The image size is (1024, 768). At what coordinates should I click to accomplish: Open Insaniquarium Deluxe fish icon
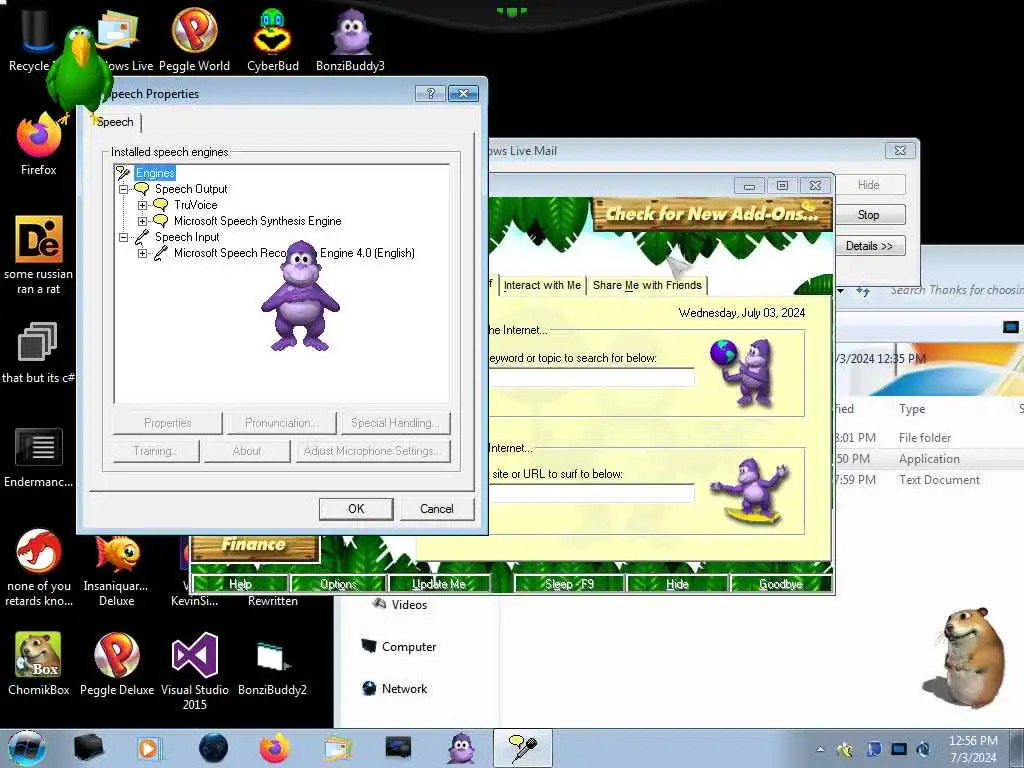click(x=116, y=567)
